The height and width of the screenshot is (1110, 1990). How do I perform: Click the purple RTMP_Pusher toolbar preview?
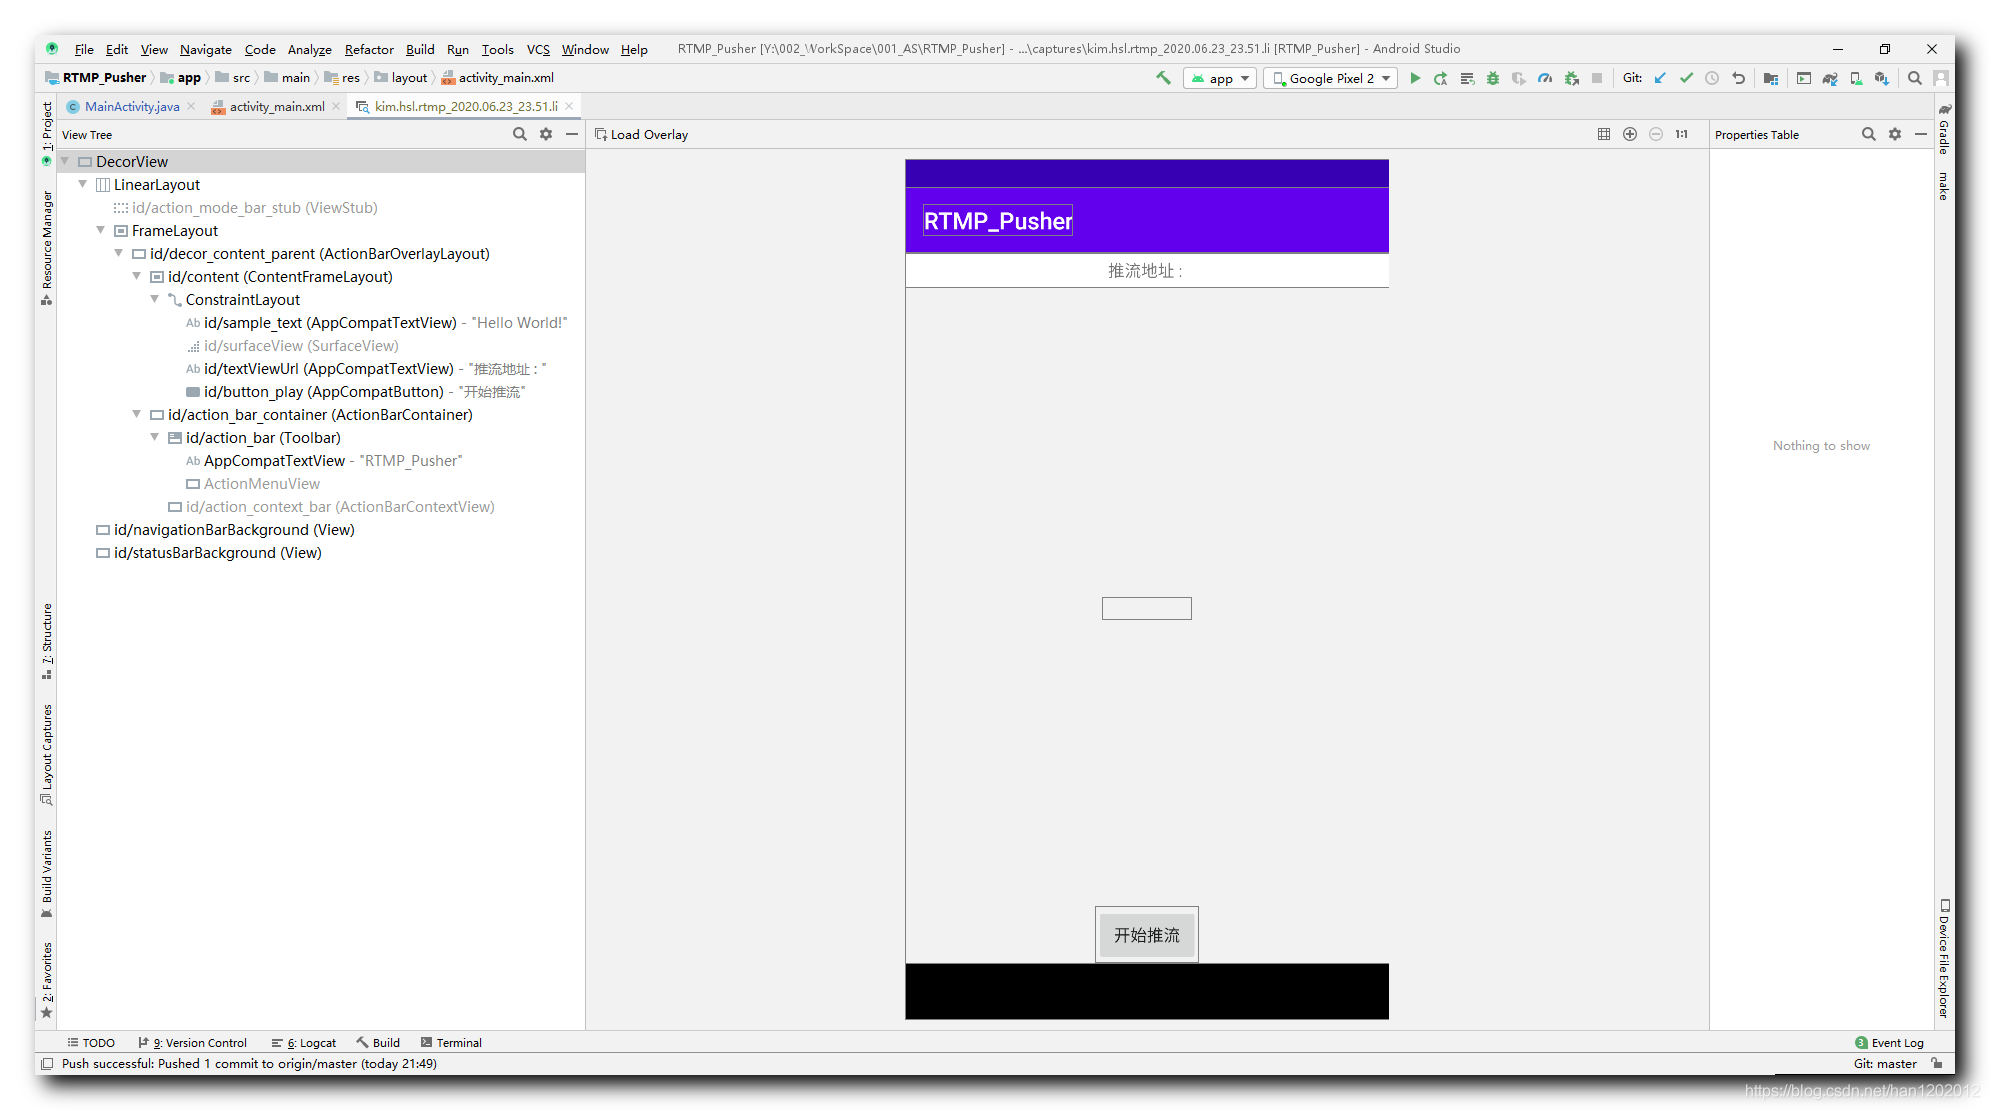tap(1146, 220)
